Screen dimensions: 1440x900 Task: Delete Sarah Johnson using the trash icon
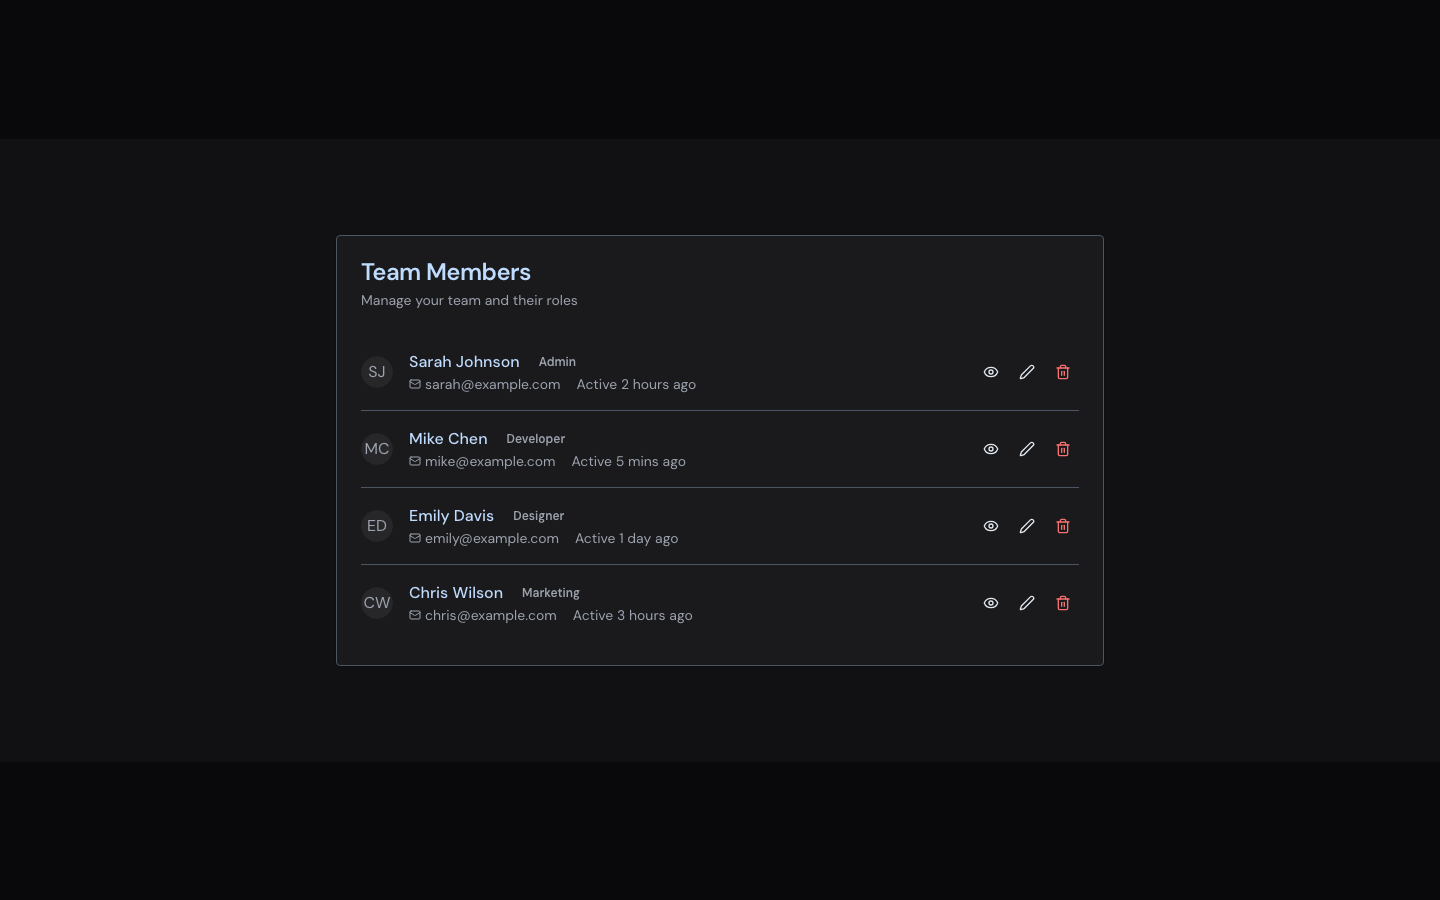coord(1063,372)
